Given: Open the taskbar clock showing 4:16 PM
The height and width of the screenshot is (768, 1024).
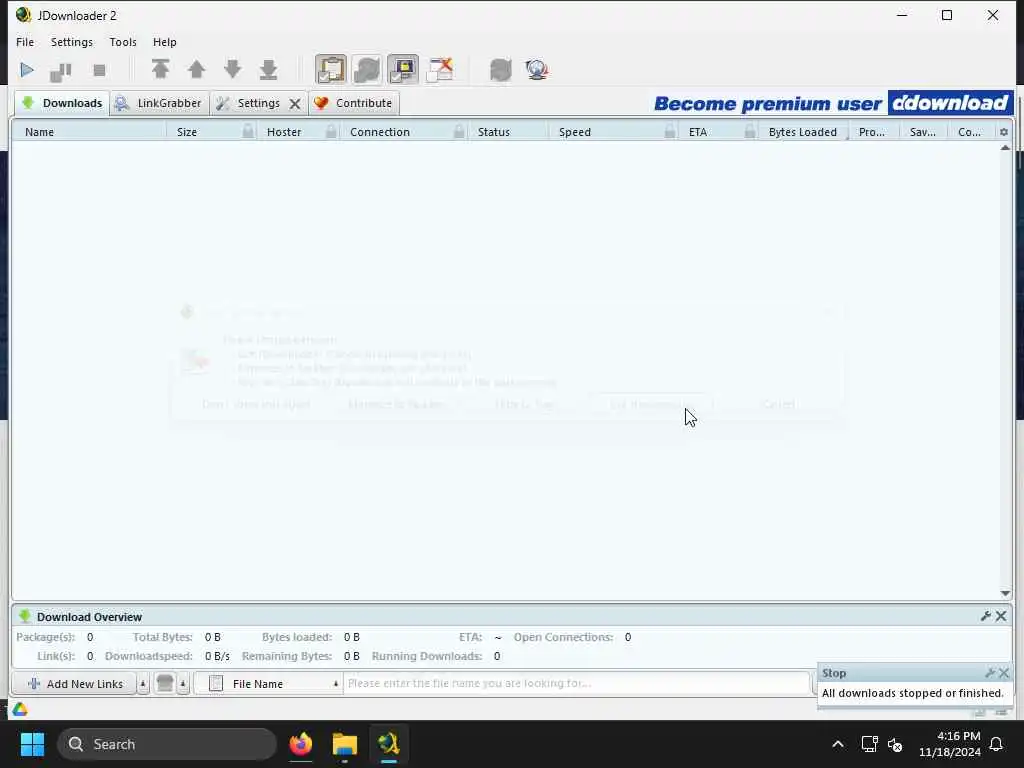Looking at the screenshot, I should click(x=950, y=744).
